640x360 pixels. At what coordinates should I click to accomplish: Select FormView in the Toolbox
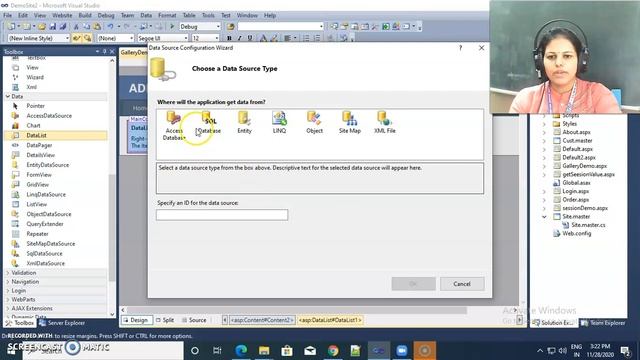pyautogui.click(x=39, y=175)
